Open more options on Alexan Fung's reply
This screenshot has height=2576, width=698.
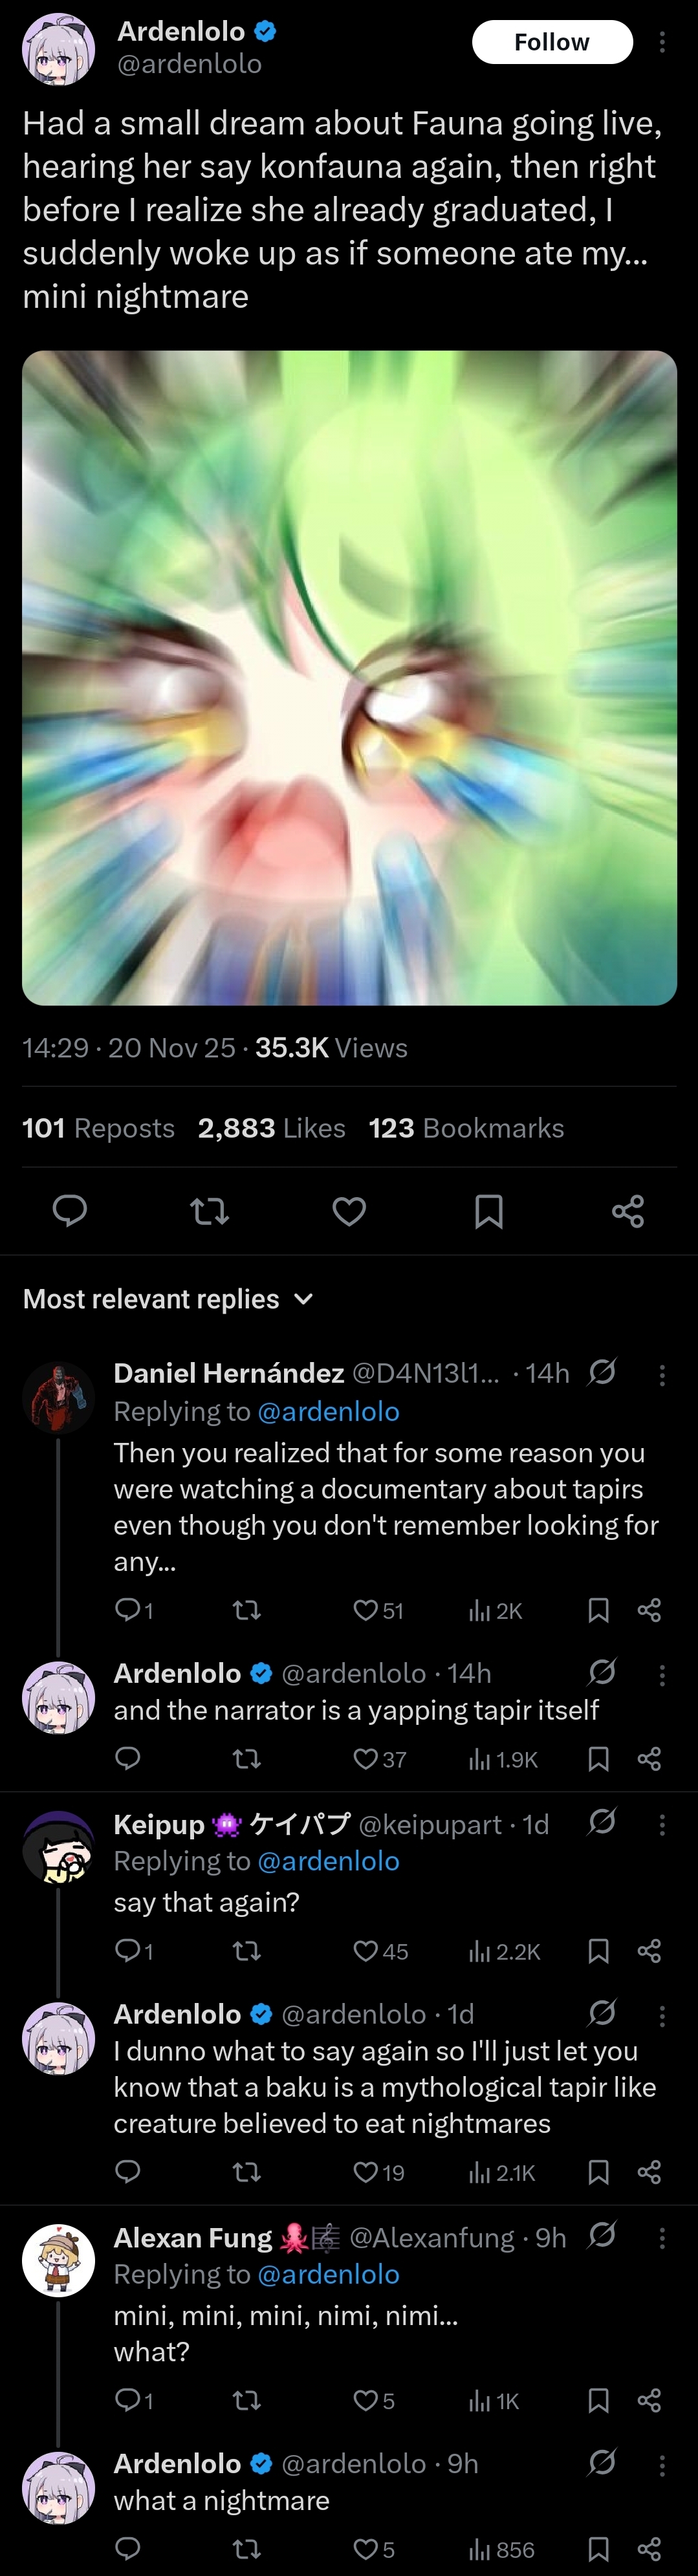pos(662,2238)
